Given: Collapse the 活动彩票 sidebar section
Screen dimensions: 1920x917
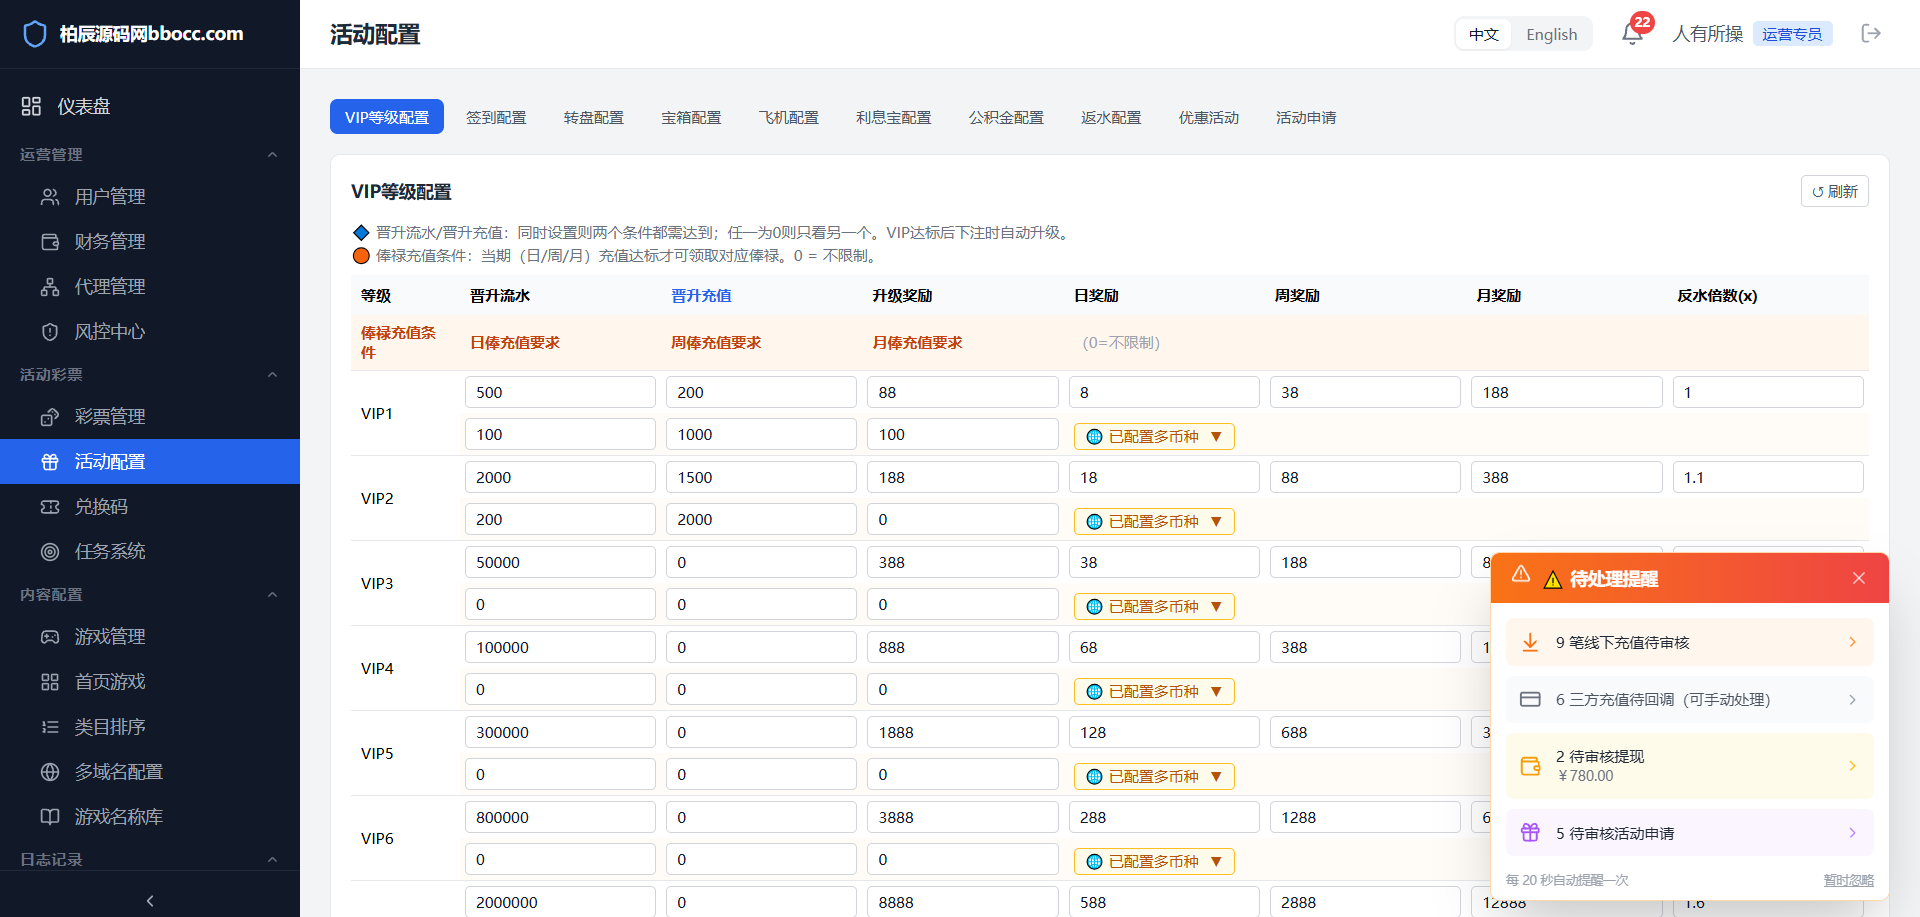Looking at the screenshot, I should pos(272,374).
